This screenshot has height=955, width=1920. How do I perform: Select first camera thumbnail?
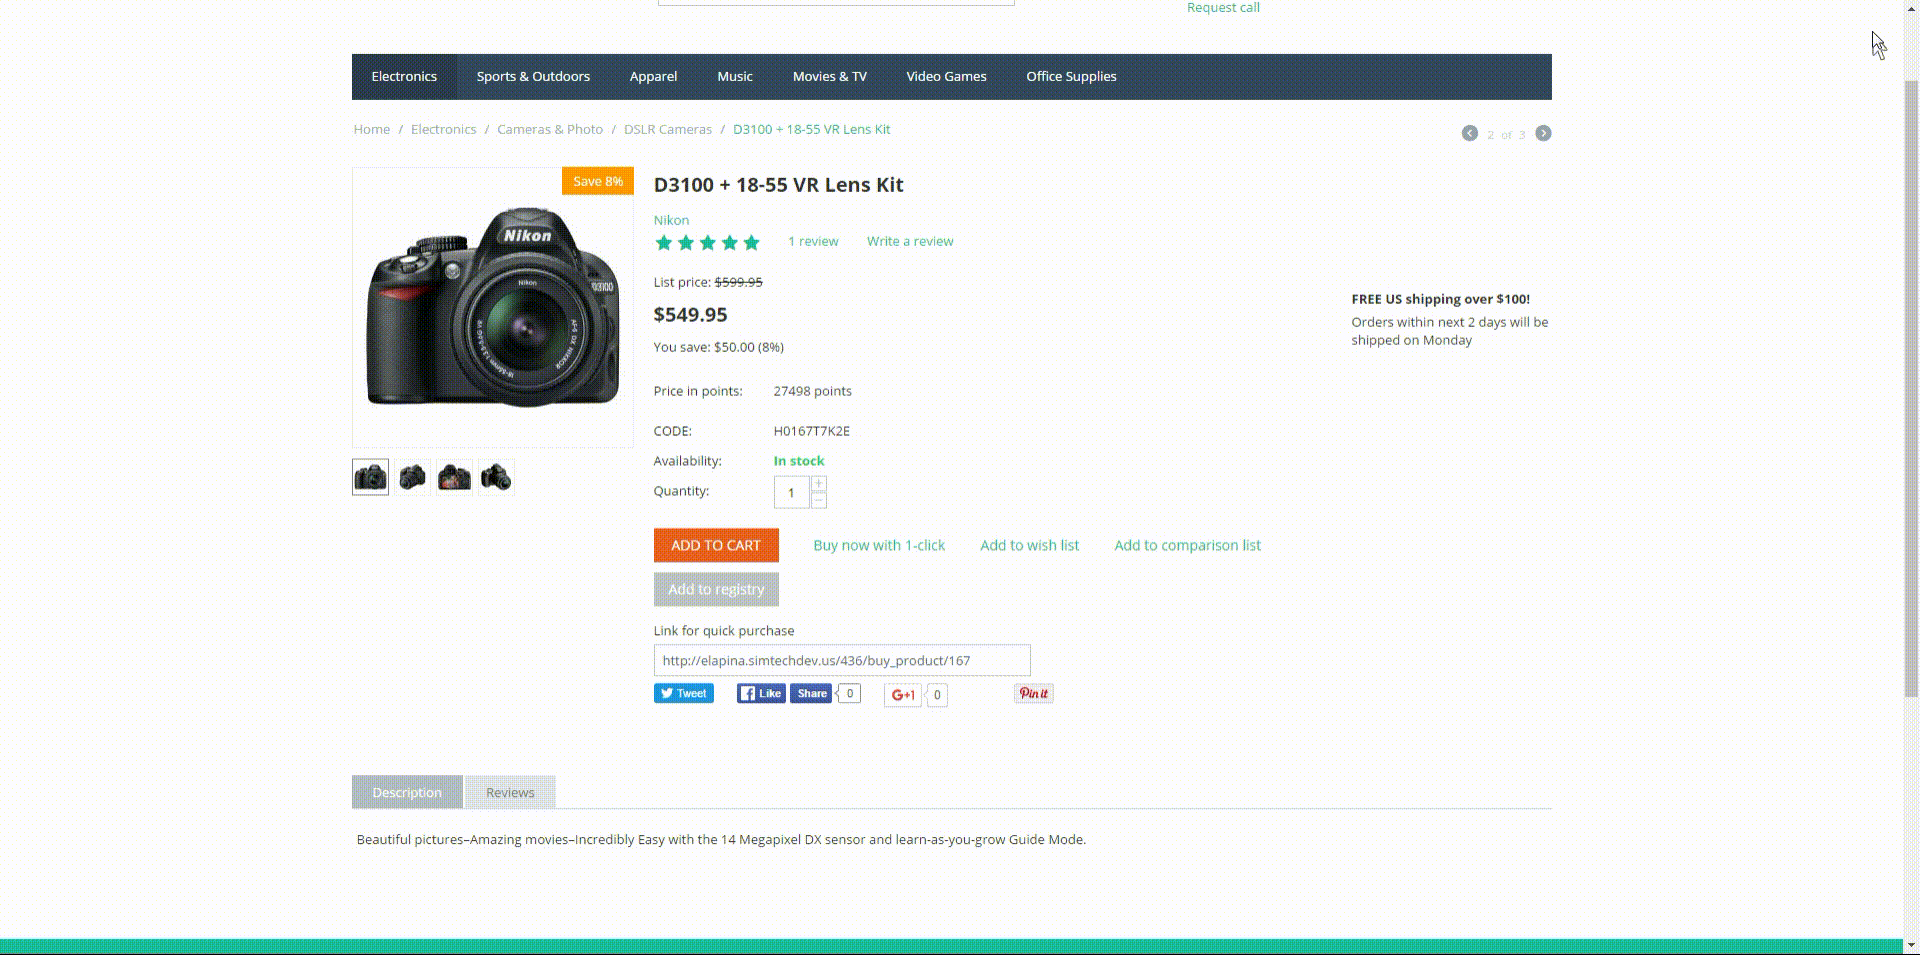370,477
